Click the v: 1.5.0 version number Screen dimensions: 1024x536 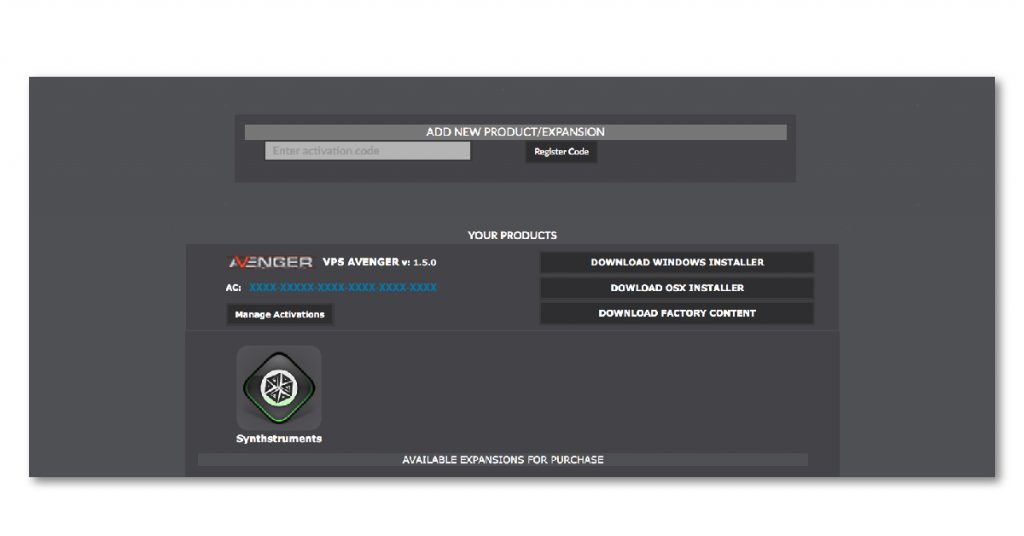[419, 262]
